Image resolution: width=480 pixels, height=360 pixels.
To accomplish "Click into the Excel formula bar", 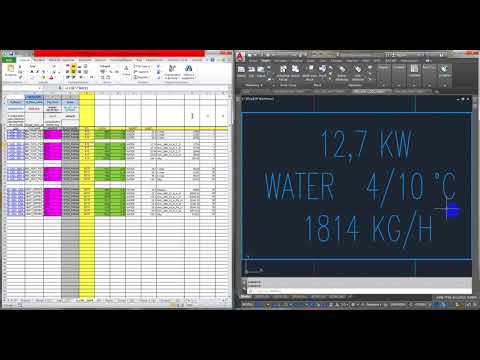I will (145, 88).
